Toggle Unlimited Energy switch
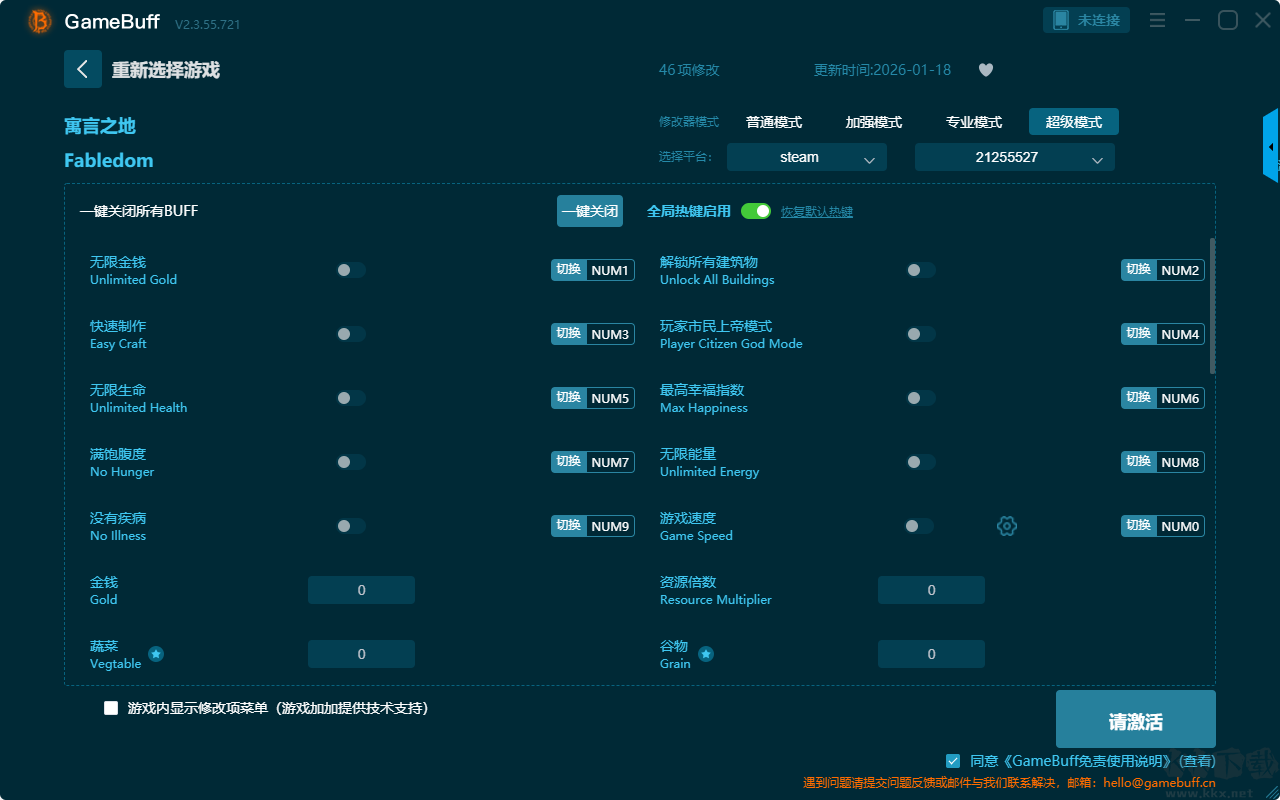 (921, 462)
